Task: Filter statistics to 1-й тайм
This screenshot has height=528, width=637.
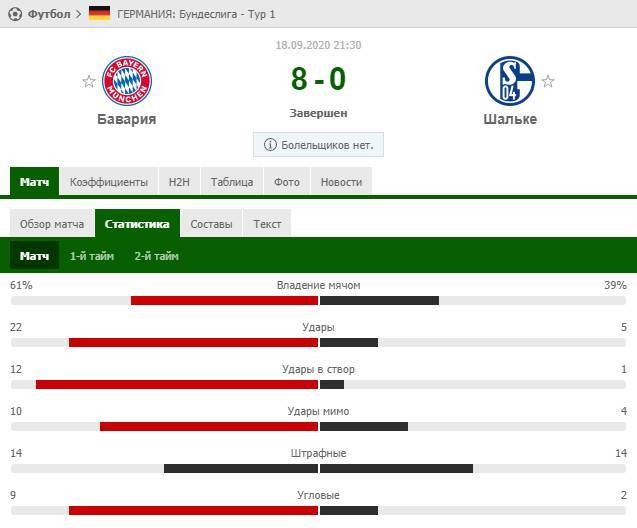Action: [x=92, y=256]
